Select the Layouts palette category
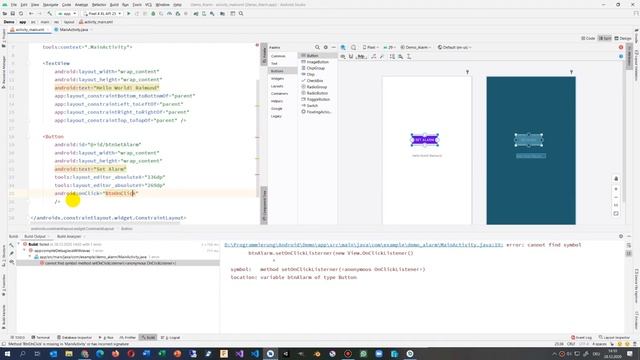 (x=282, y=86)
